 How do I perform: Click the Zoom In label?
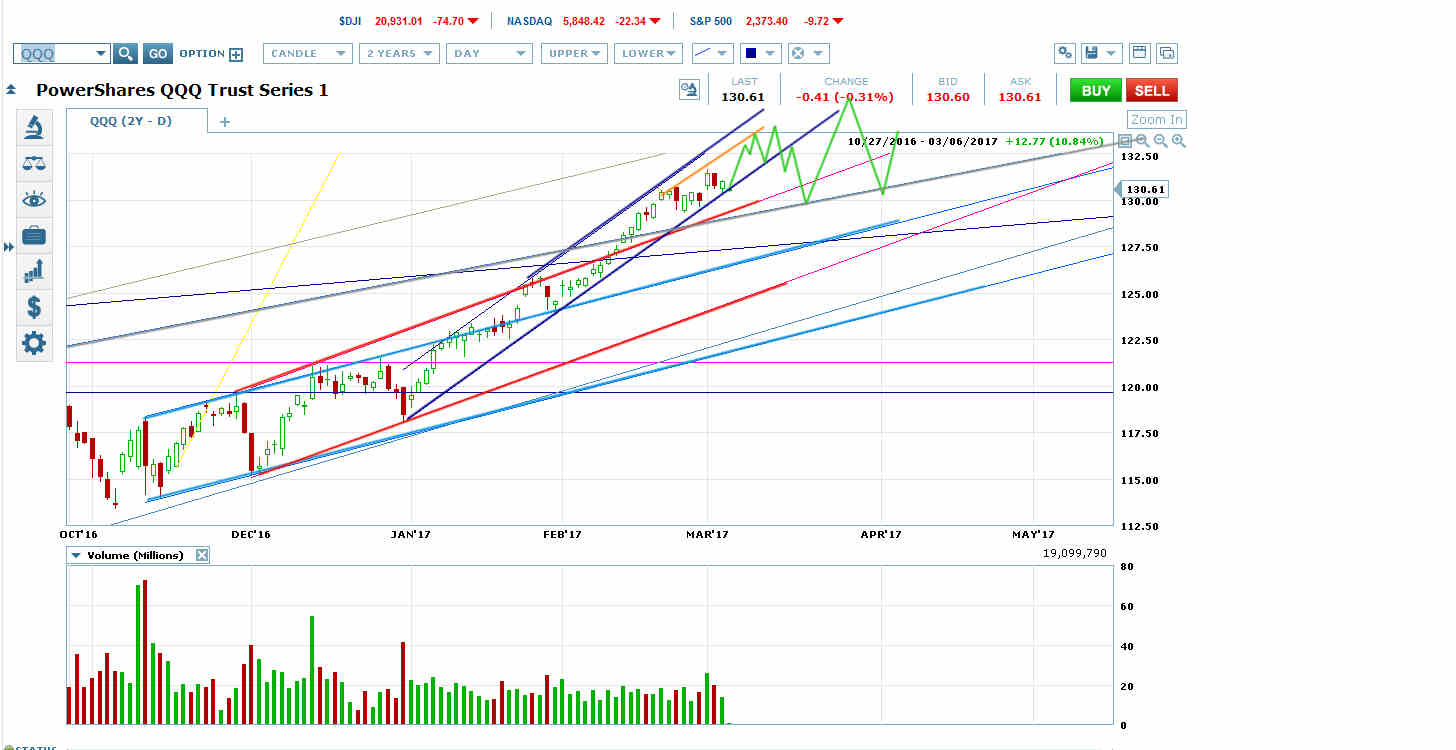click(1157, 119)
